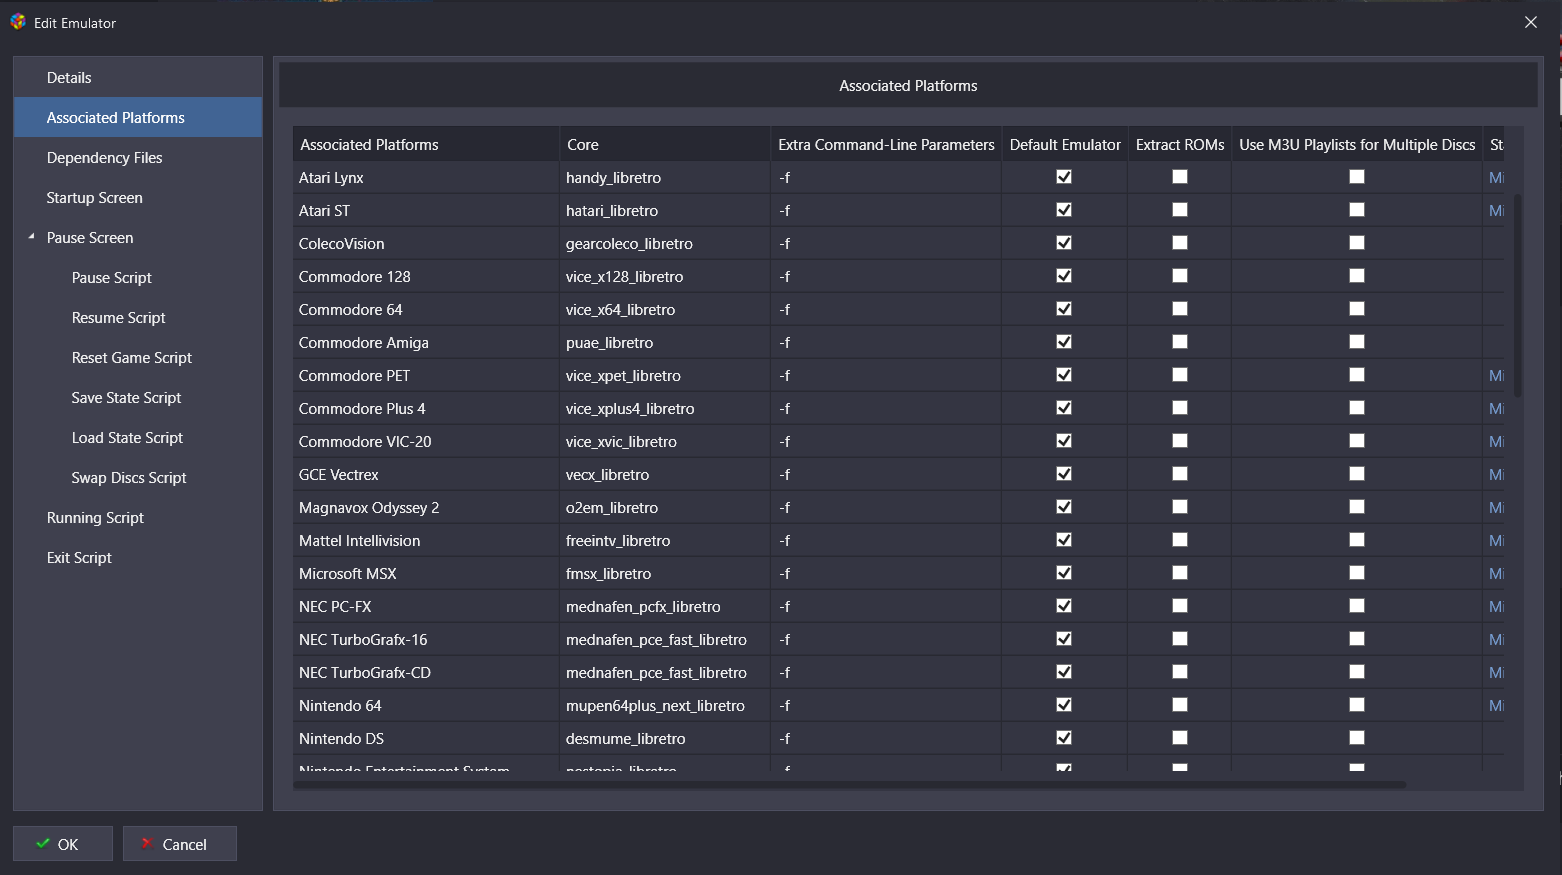Screen dimensions: 1562x875
Task: Open the Running Script section
Action: [138, 518]
